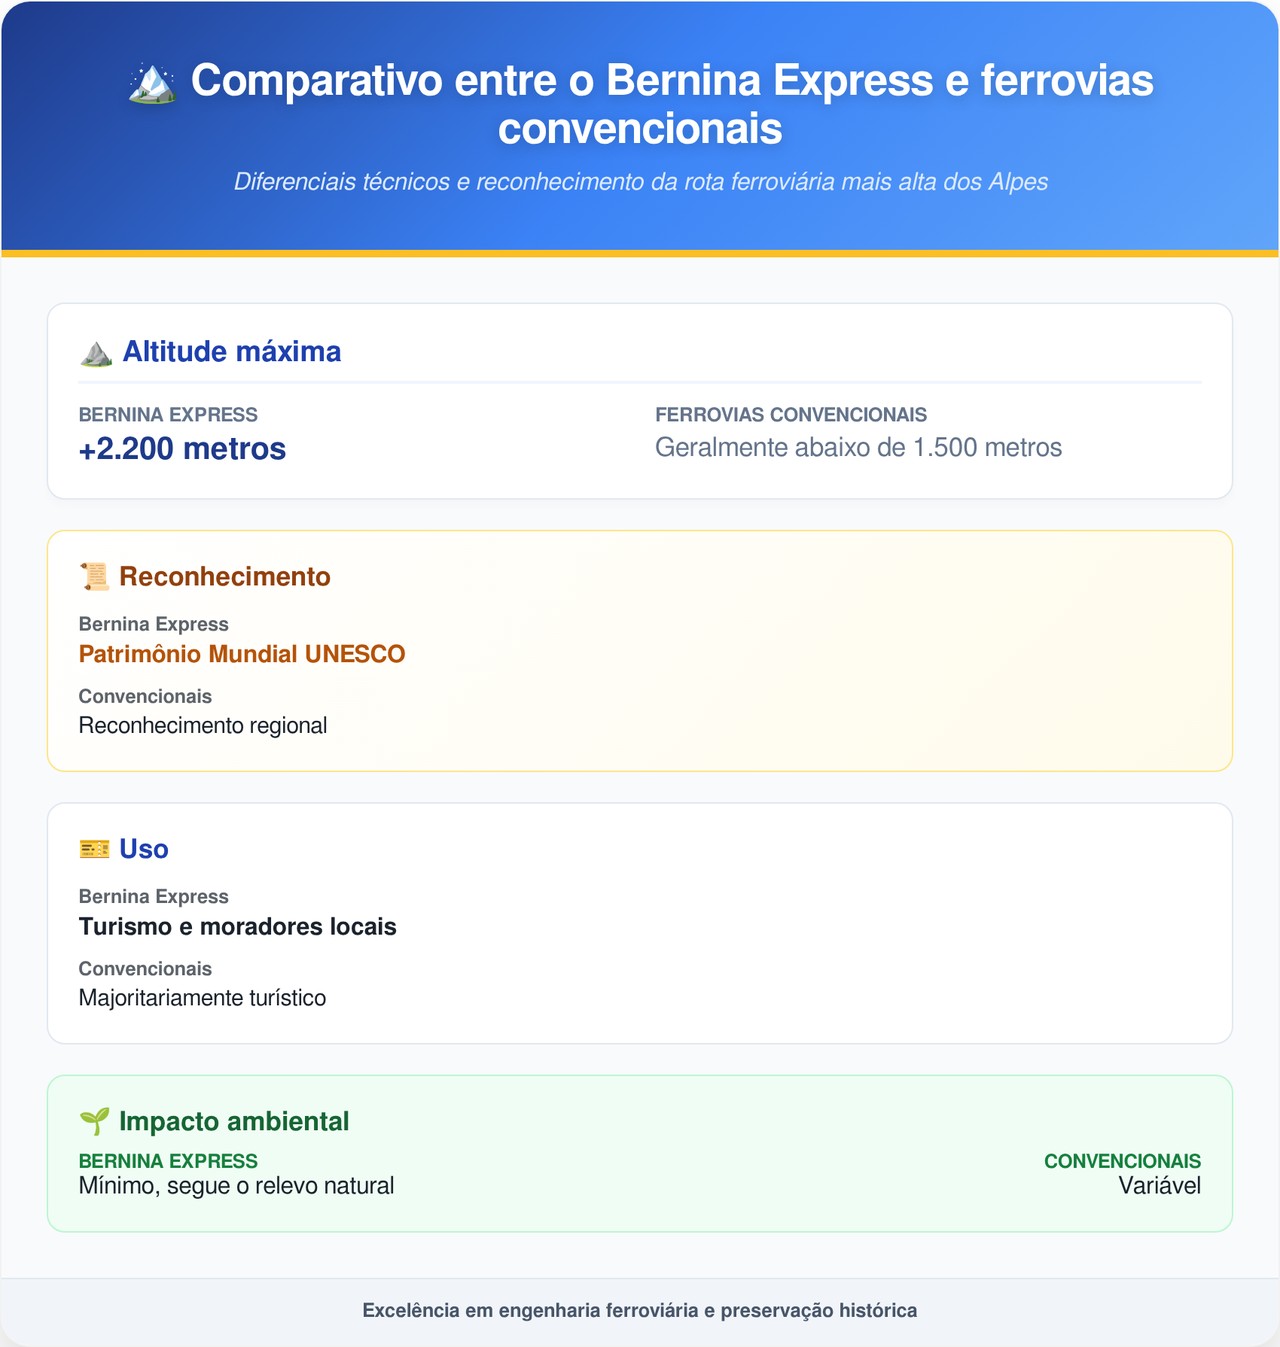This screenshot has width=1280, height=1347.
Task: Click Geralmente abaixo de 1.500 metros text
Action: [858, 448]
